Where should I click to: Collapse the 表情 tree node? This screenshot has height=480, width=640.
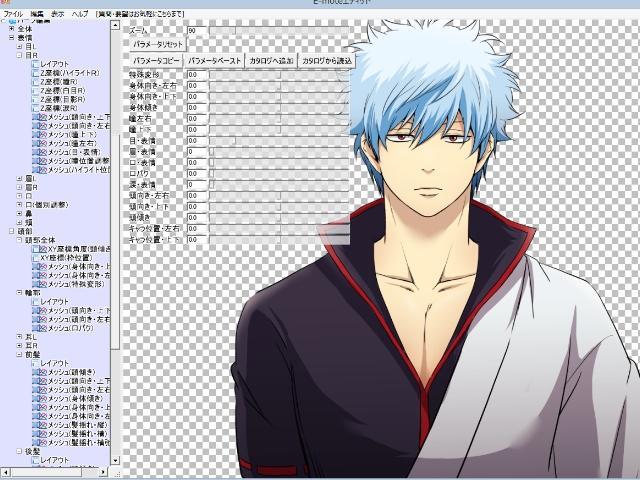click(11, 38)
